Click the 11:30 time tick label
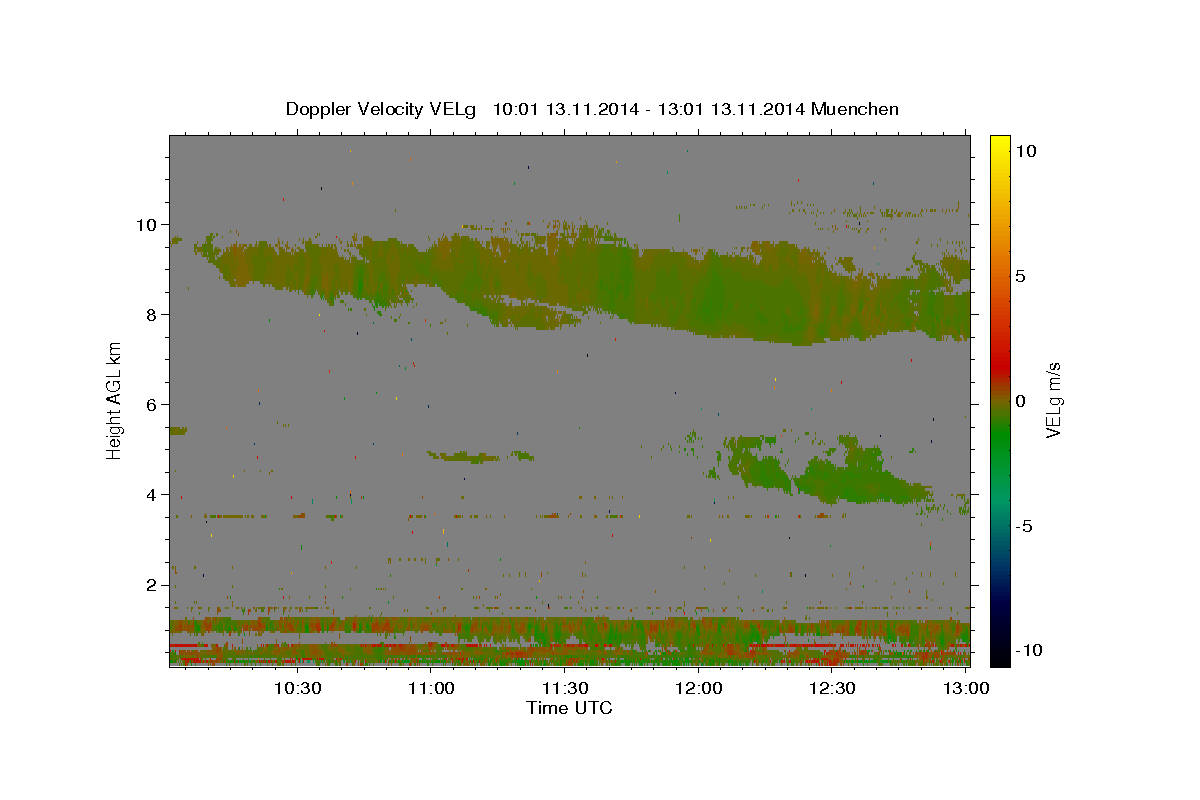 (x=565, y=688)
